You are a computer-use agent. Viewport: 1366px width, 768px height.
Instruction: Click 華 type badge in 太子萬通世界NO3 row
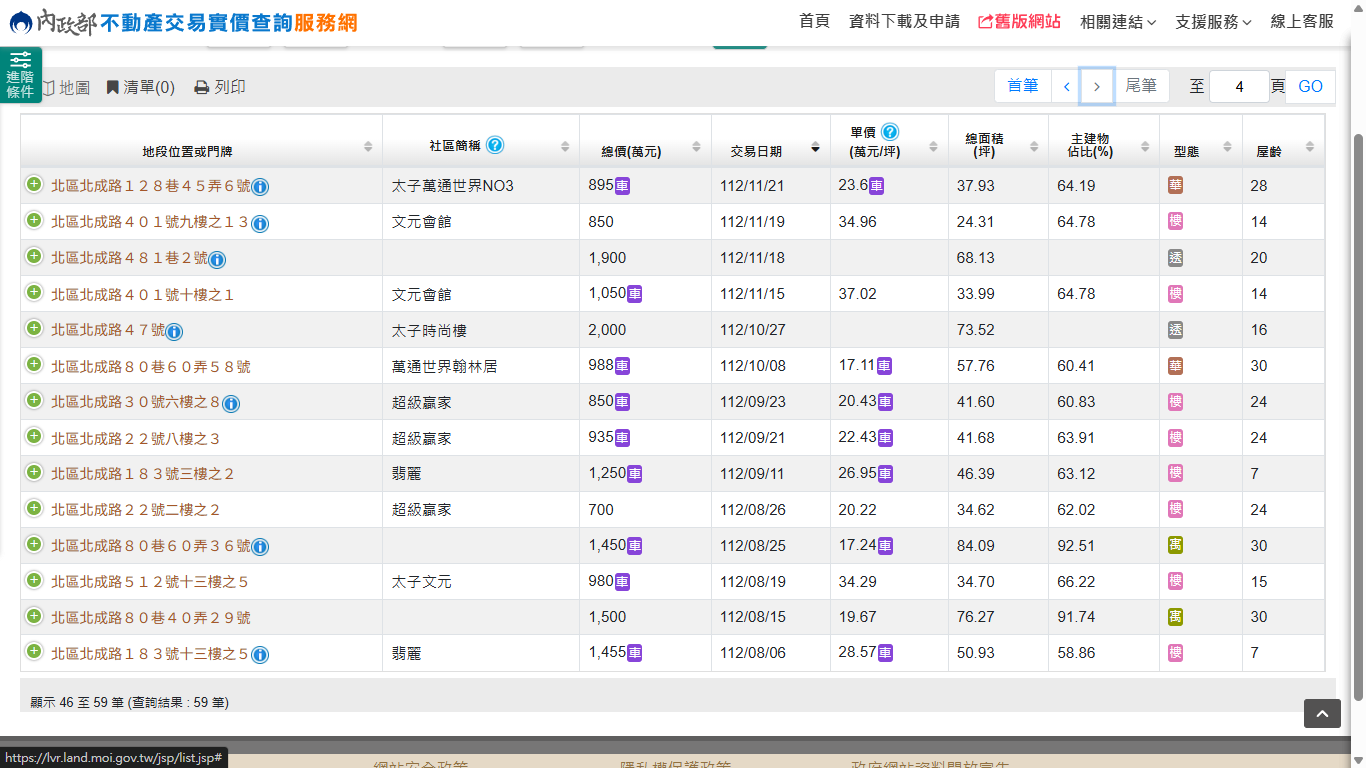(1176, 185)
